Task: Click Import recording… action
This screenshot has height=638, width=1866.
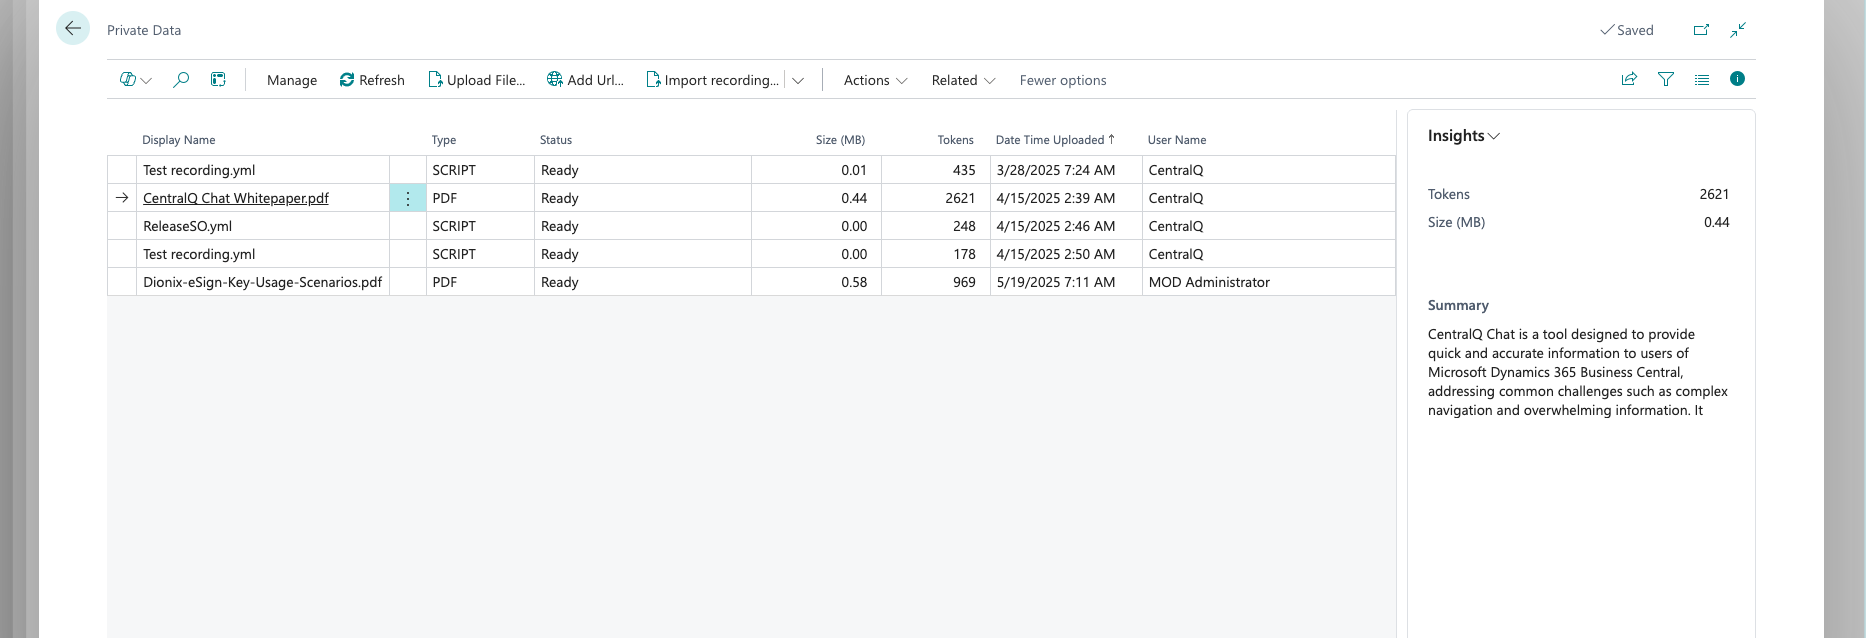Action: 713,80
